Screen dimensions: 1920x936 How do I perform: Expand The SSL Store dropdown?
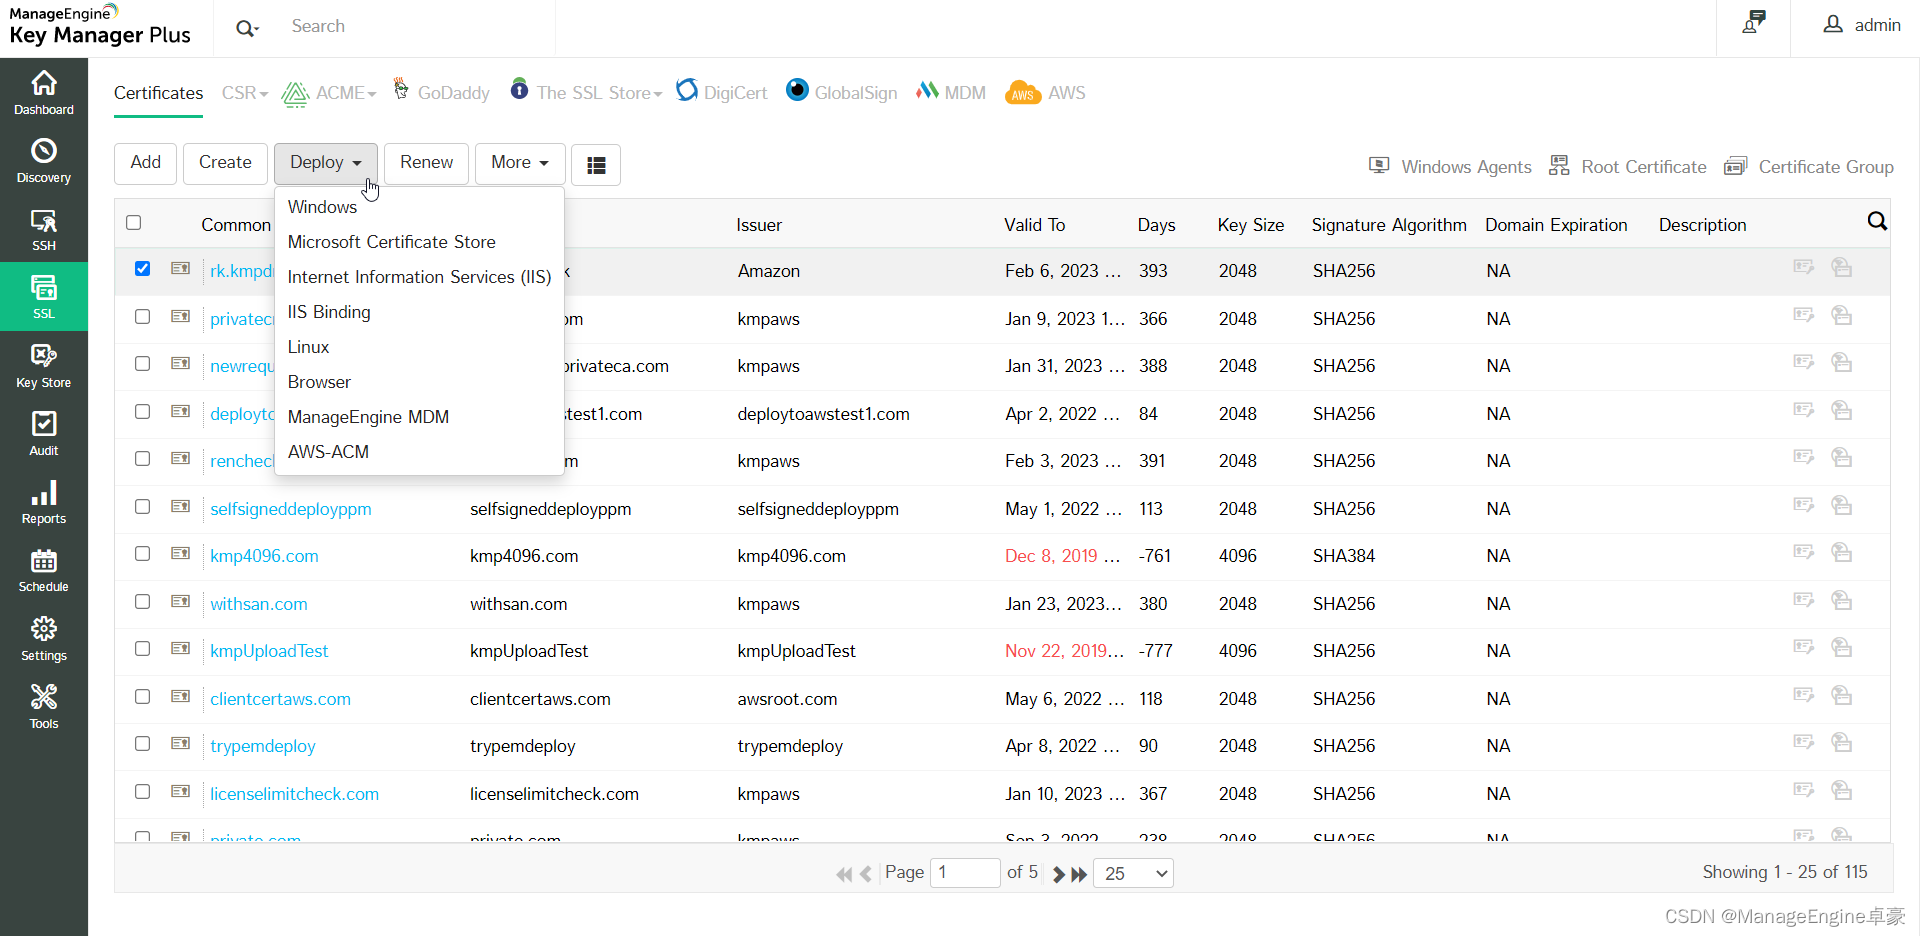[586, 93]
